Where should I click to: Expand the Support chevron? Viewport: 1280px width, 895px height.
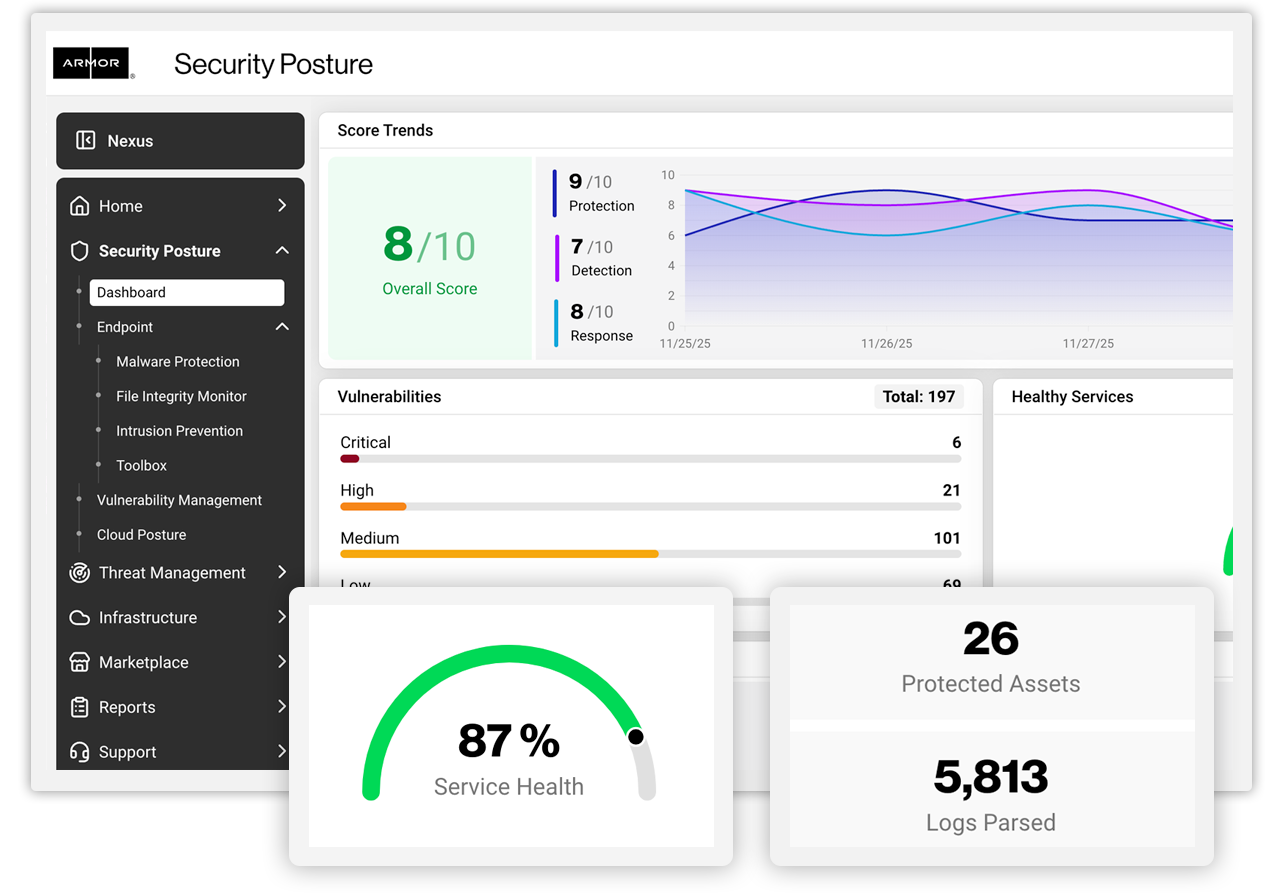coord(282,751)
